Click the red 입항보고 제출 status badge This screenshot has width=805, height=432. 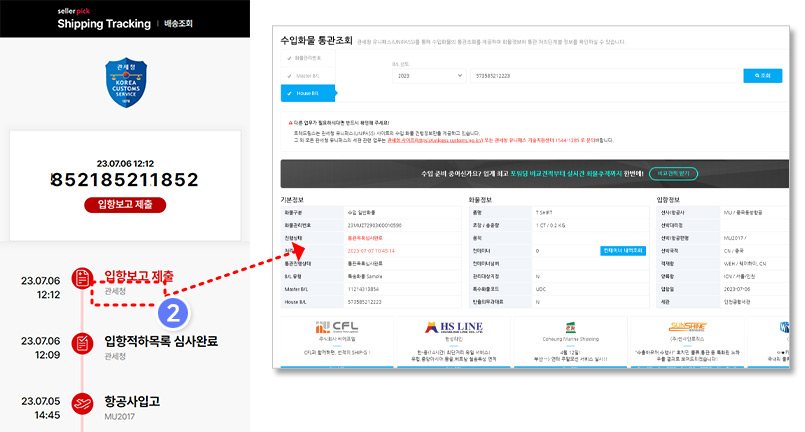pos(125,205)
